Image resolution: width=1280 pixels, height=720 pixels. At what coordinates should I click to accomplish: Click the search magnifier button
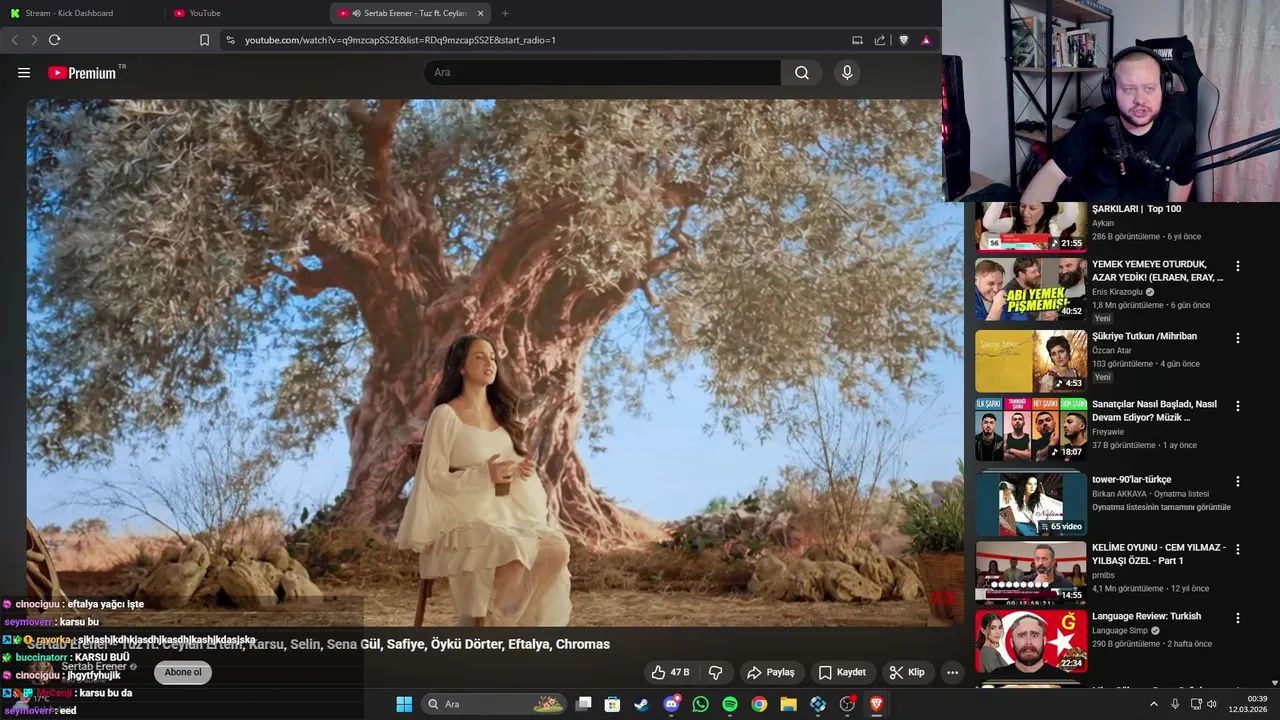coord(802,73)
